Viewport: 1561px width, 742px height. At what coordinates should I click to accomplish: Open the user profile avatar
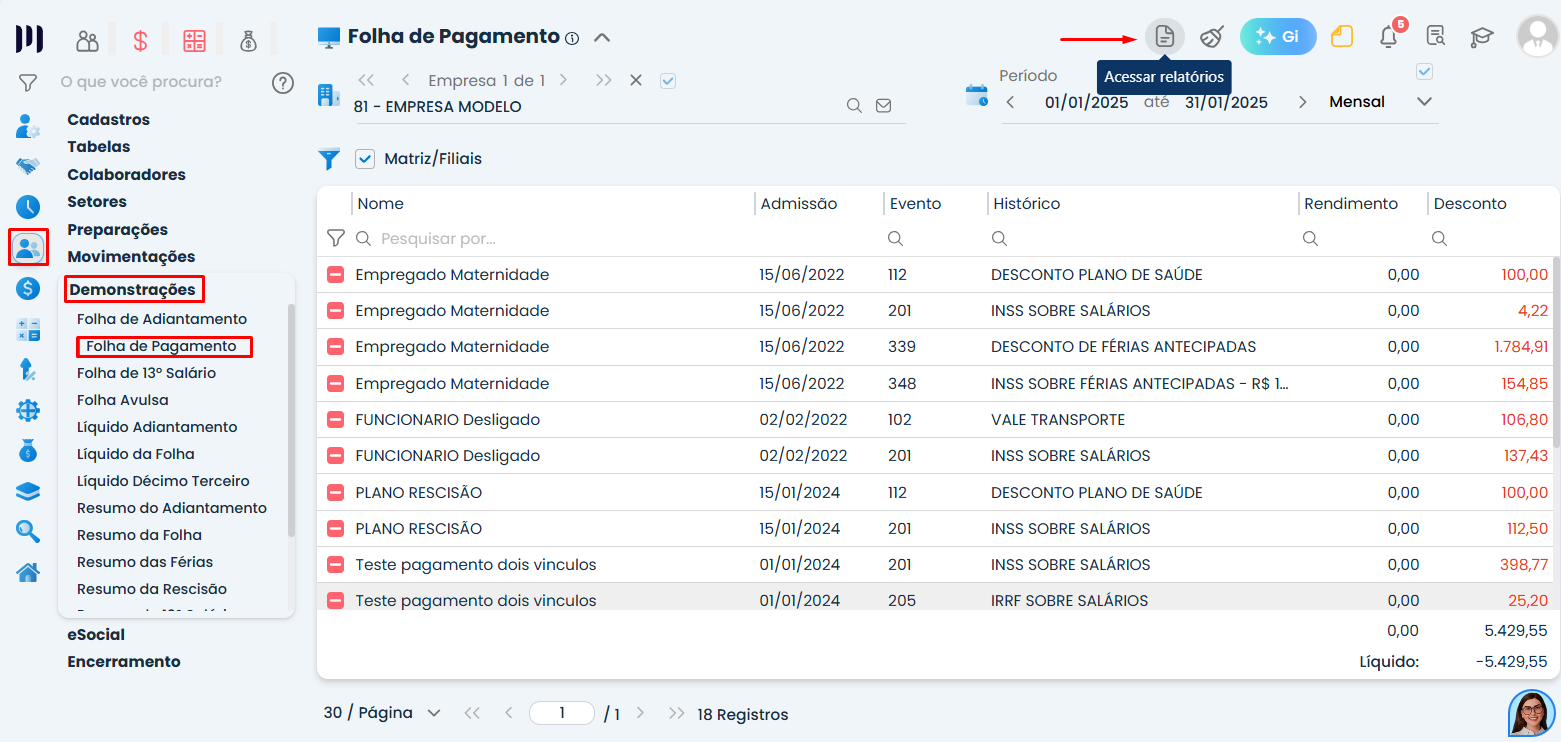pos(1537,36)
